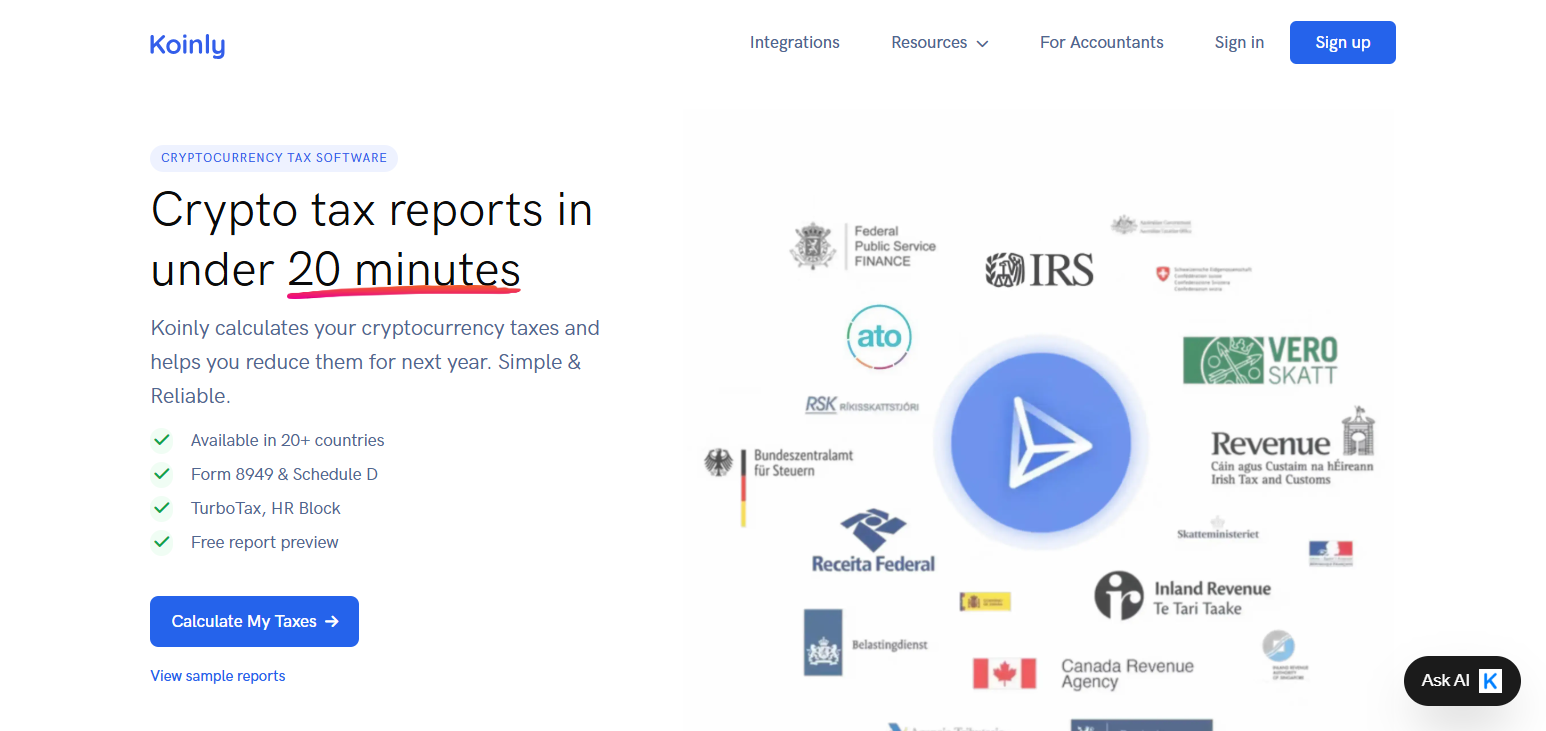This screenshot has height=731, width=1546.
Task: Go to For Accountants
Action: 1102,42
